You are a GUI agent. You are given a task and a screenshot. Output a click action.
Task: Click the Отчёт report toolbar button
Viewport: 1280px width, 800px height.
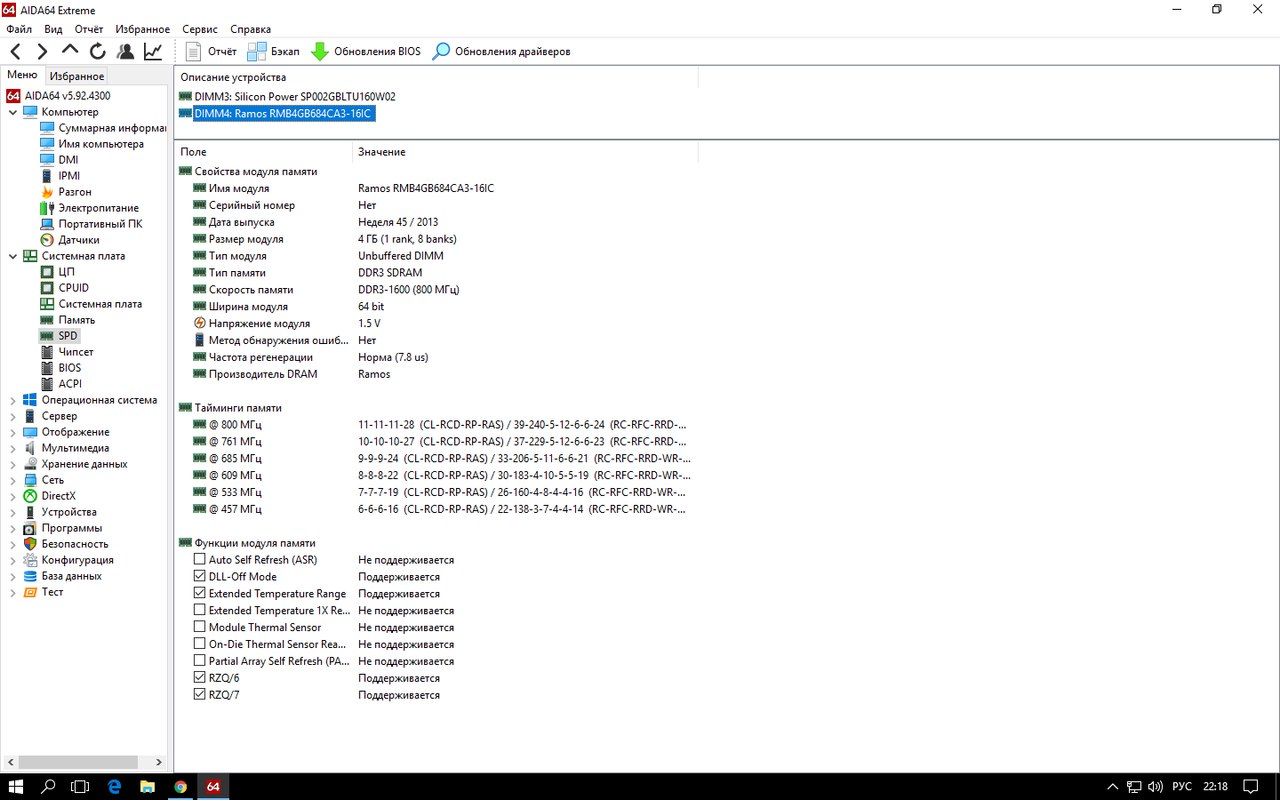[x=211, y=51]
